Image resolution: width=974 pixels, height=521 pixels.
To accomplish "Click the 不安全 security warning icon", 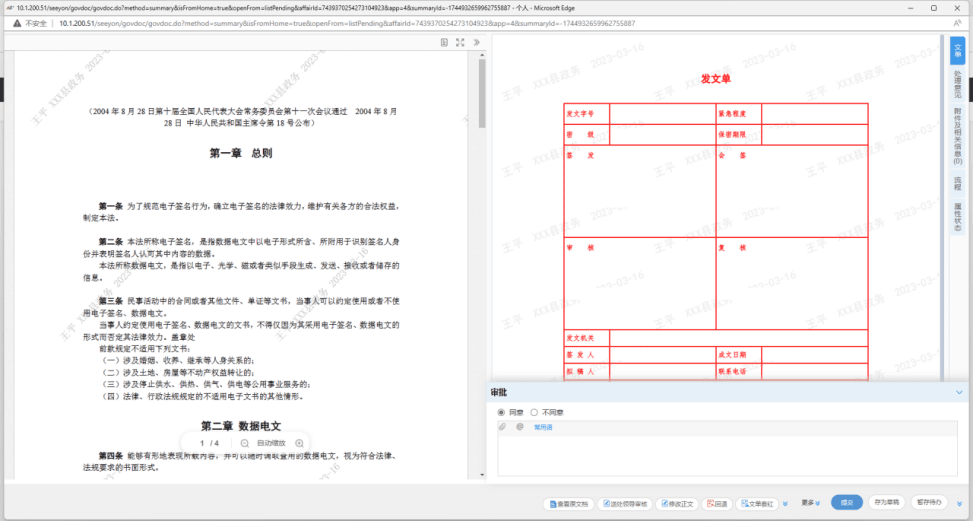I will pyautogui.click(x=17, y=23).
